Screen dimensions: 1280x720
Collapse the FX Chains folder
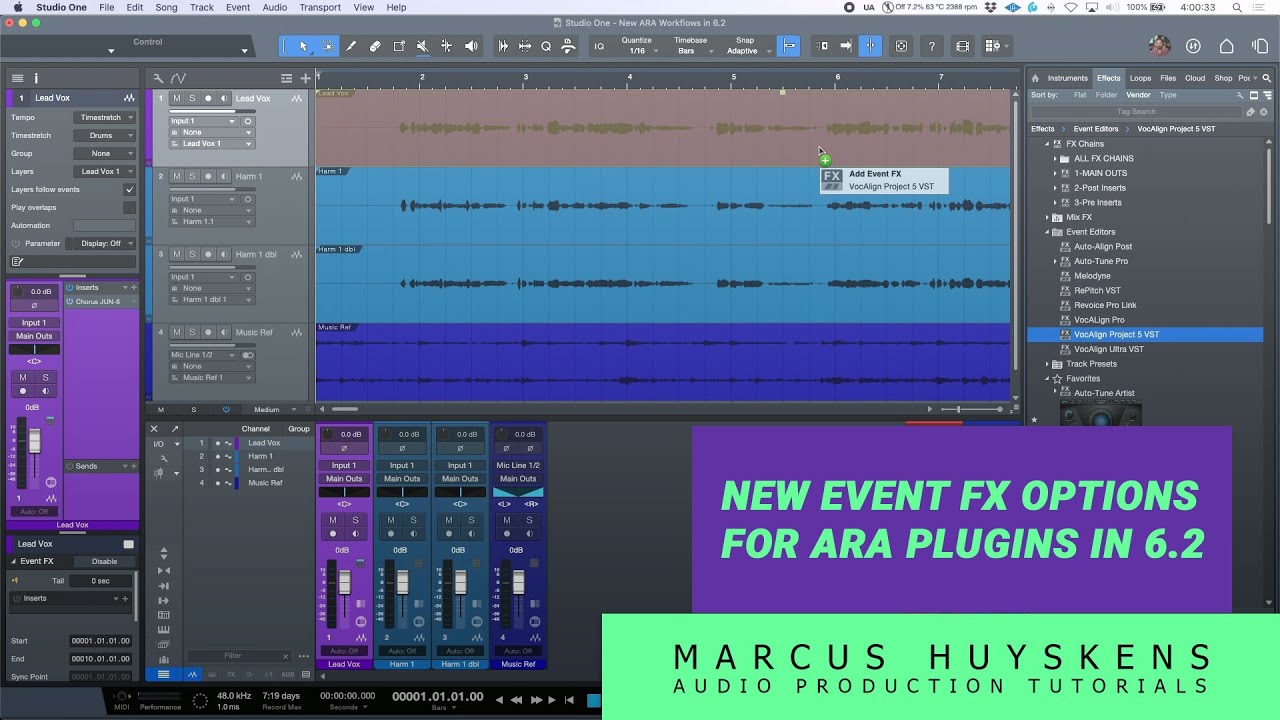(1047, 144)
